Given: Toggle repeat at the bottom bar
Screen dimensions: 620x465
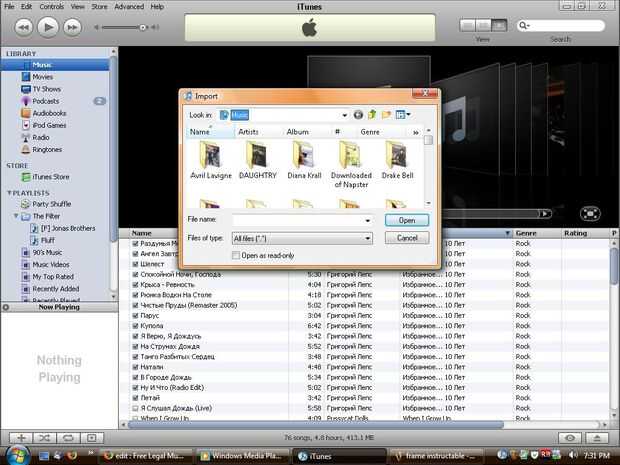Looking at the screenshot, I should 68,438.
